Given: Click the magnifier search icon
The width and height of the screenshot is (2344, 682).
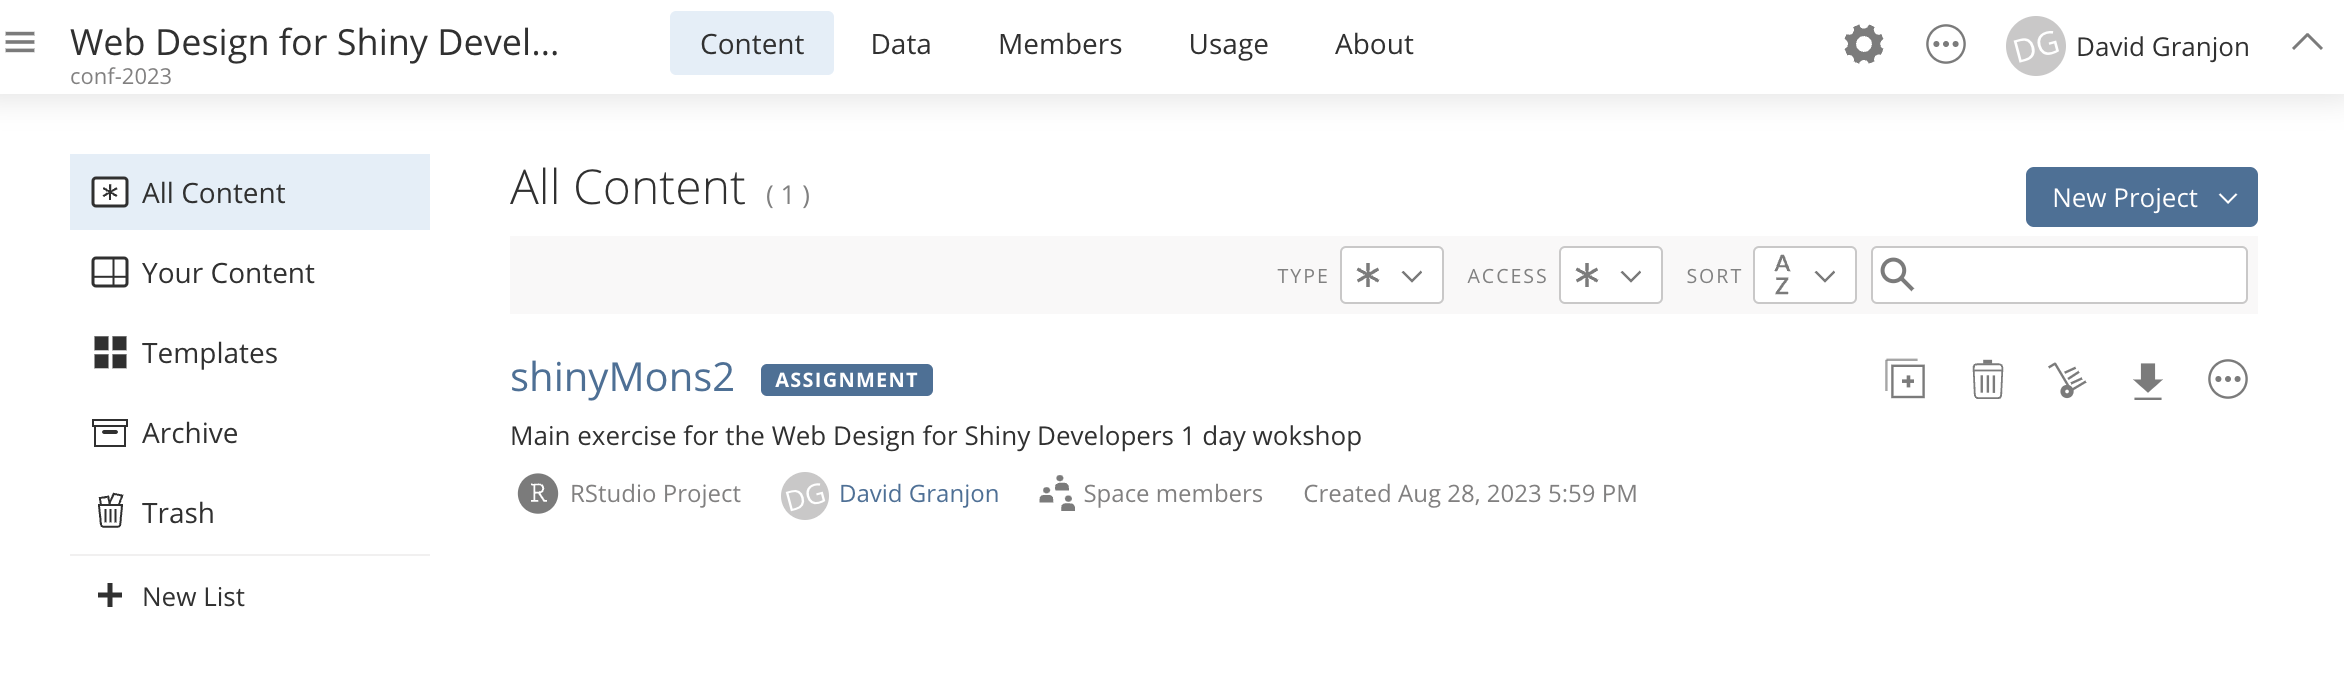Looking at the screenshot, I should (x=1896, y=274).
